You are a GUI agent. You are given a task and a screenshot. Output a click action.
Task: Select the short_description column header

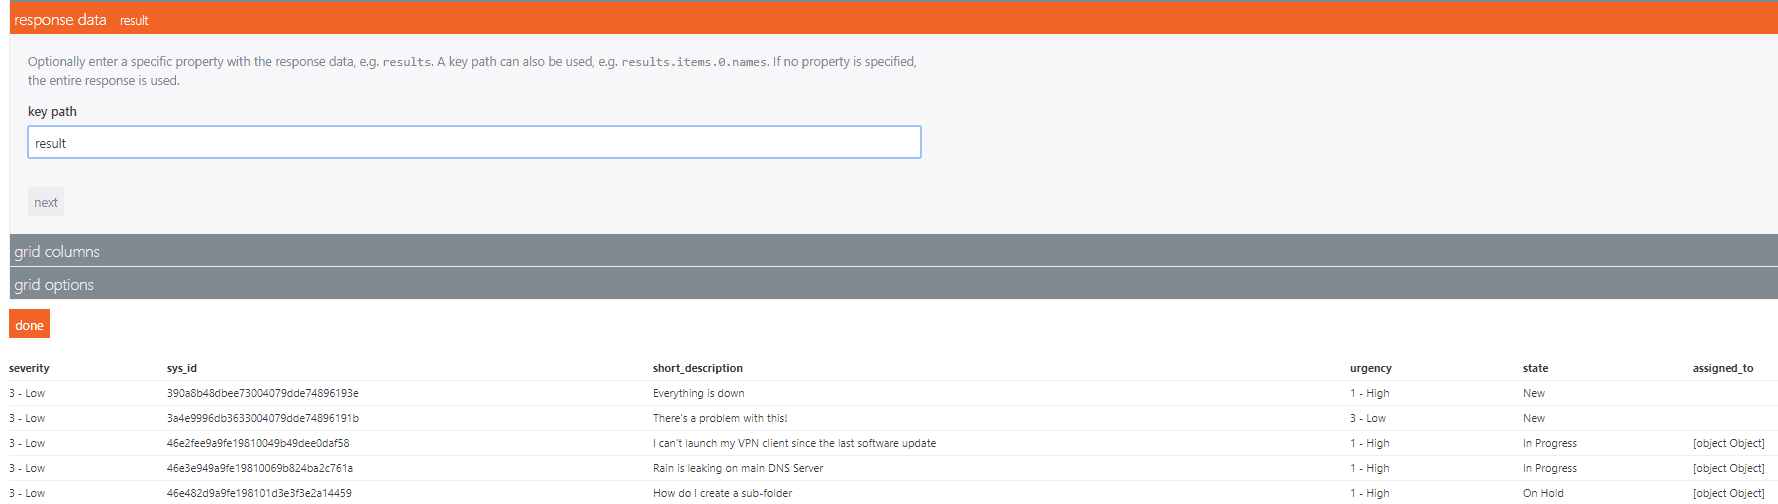pyautogui.click(x=698, y=368)
